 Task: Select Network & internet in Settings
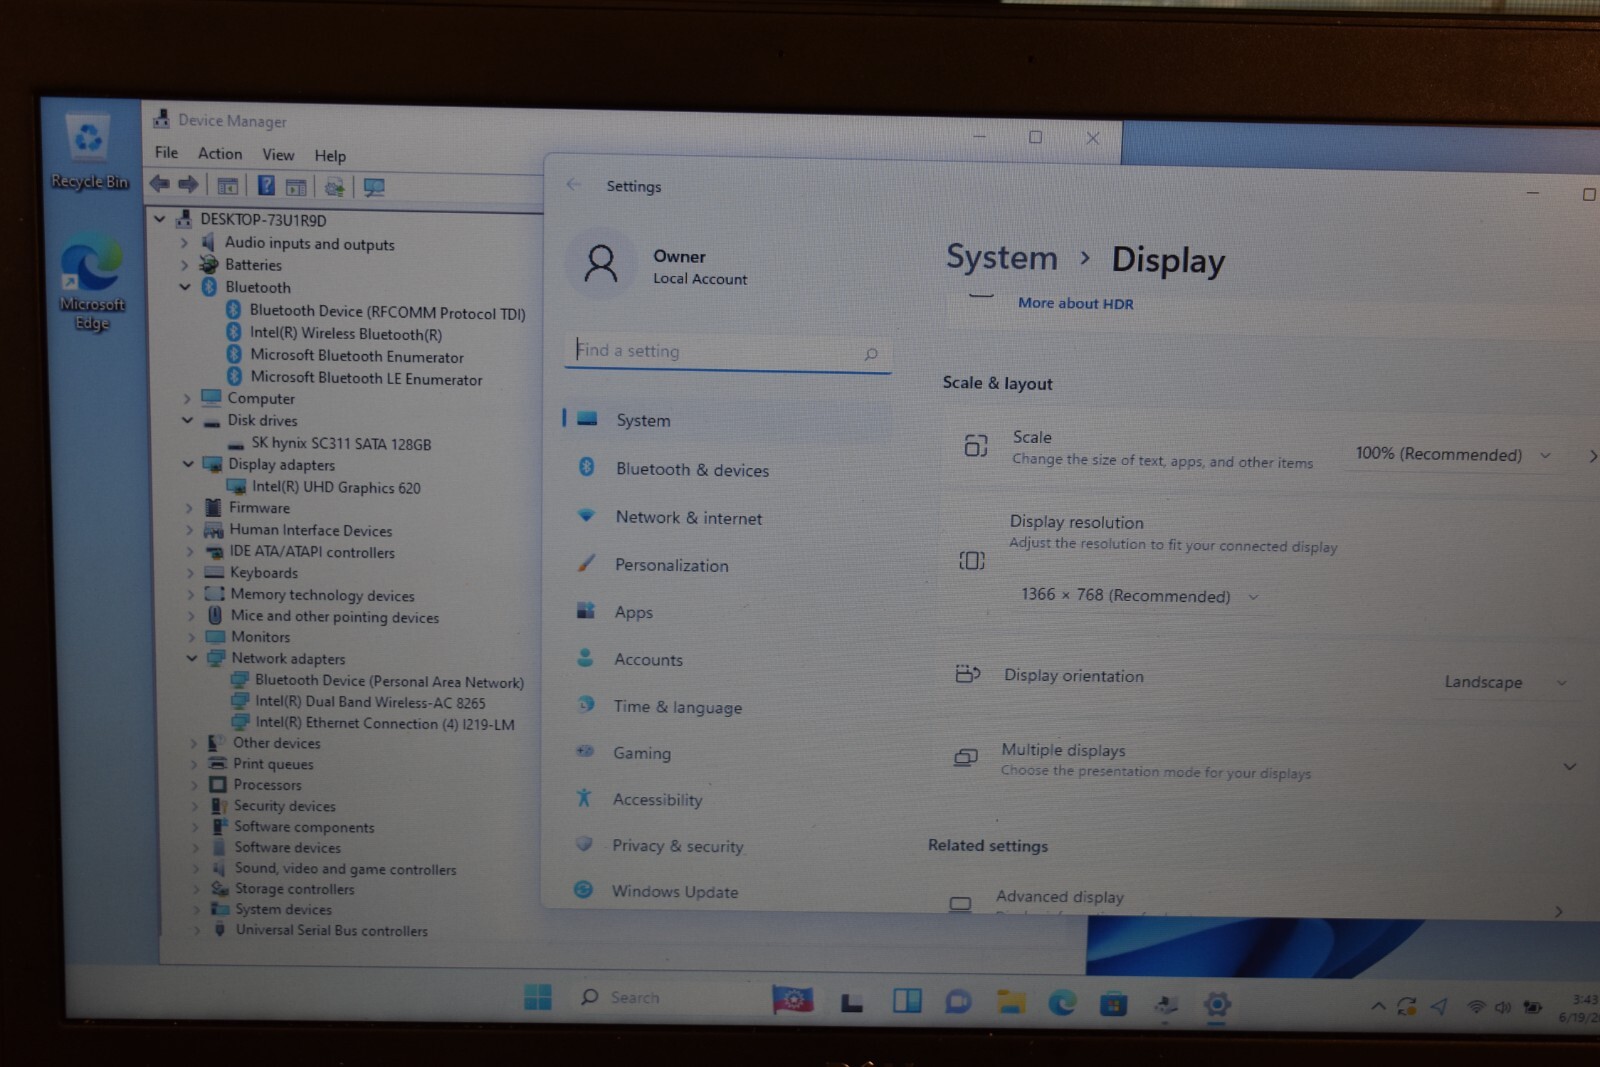[726, 517]
